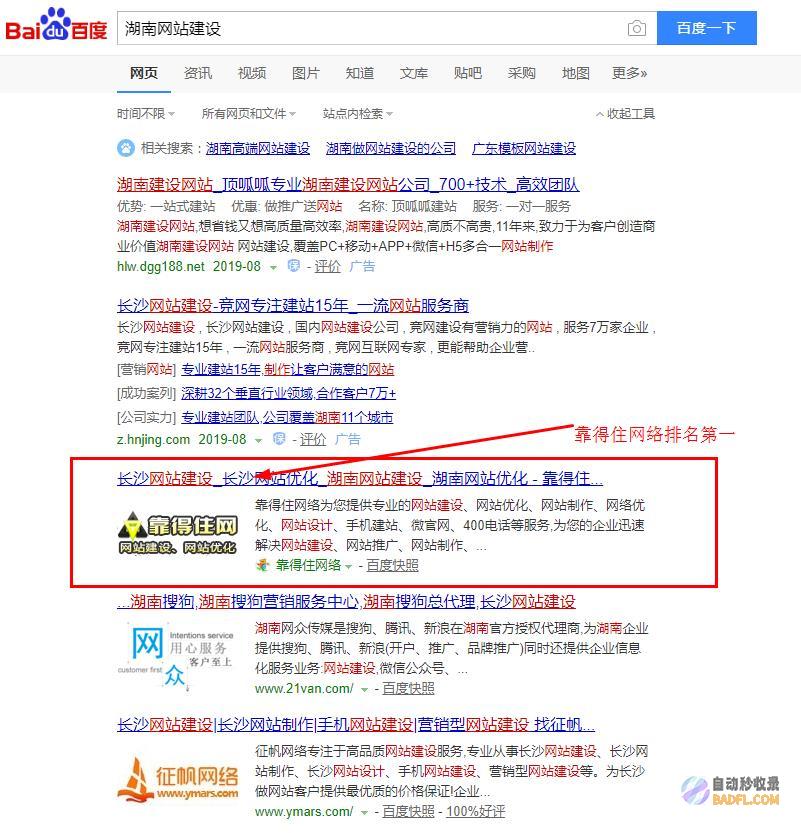Screen dimensions: 801x833
Task: Switch to the 知道 tab
Action: click(x=360, y=73)
